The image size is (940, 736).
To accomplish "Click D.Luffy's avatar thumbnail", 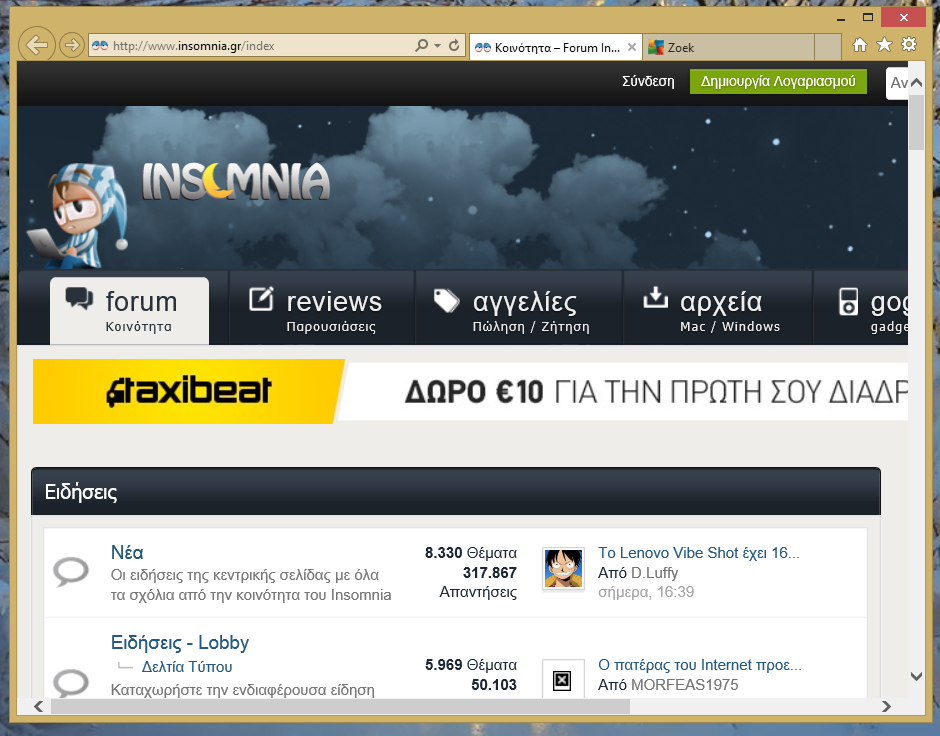I will [x=563, y=569].
